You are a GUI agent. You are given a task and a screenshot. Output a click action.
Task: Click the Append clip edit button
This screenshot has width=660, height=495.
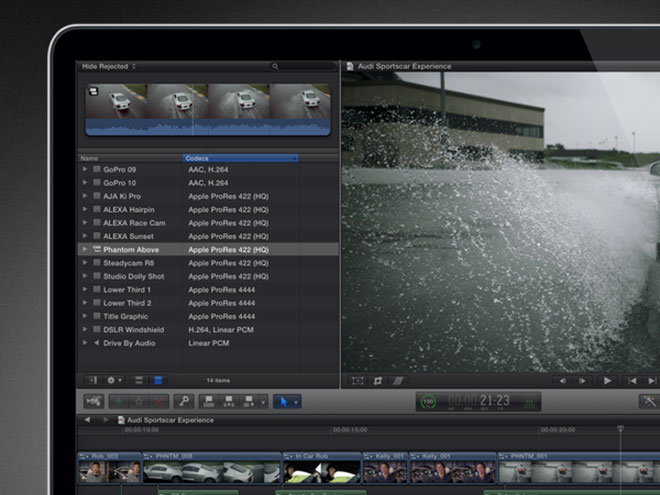pyautogui.click(x=248, y=402)
